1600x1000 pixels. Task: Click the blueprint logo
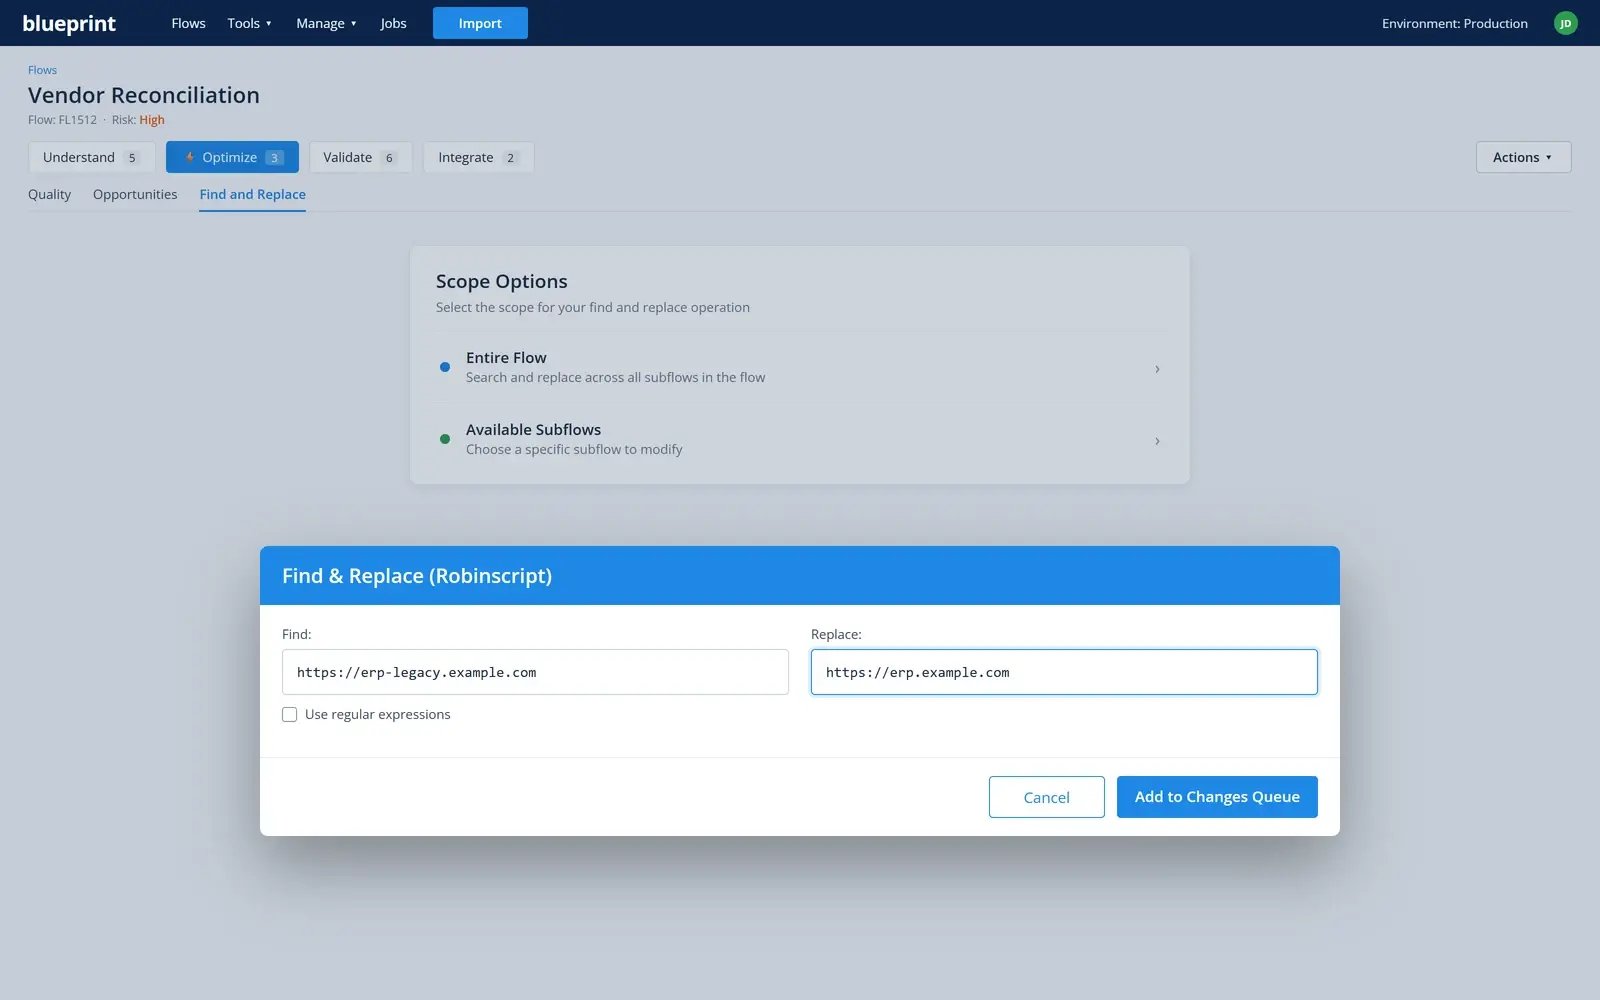69,23
